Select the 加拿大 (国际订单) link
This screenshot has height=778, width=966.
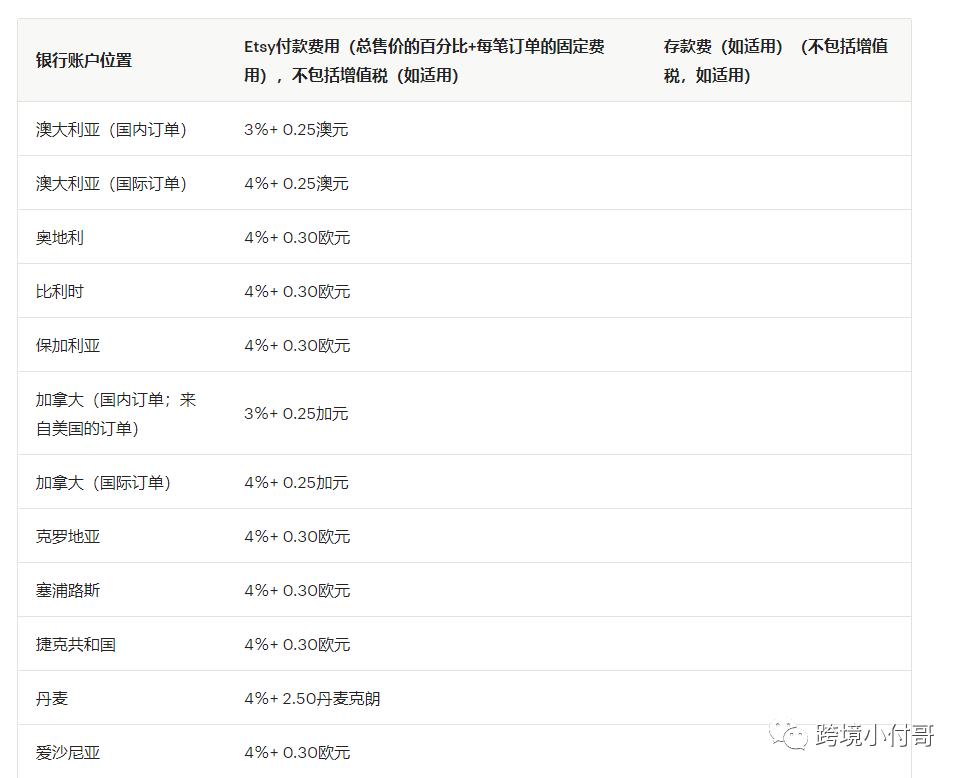[x=113, y=481]
